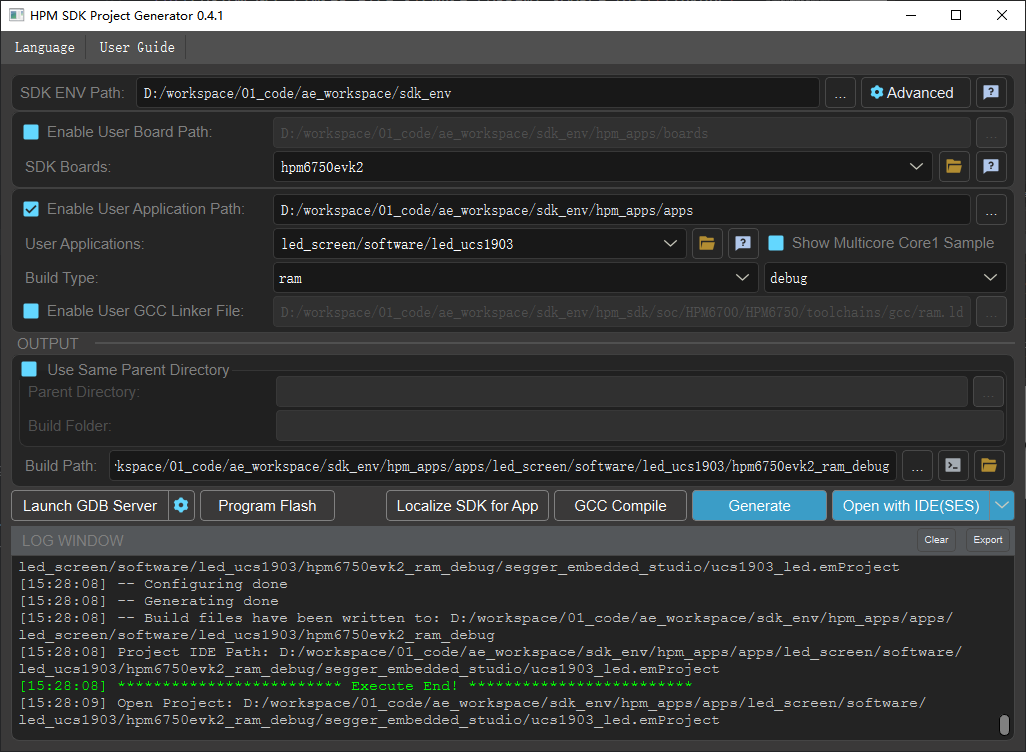
Task: Expand the User Applications dropdown
Action: coord(670,243)
